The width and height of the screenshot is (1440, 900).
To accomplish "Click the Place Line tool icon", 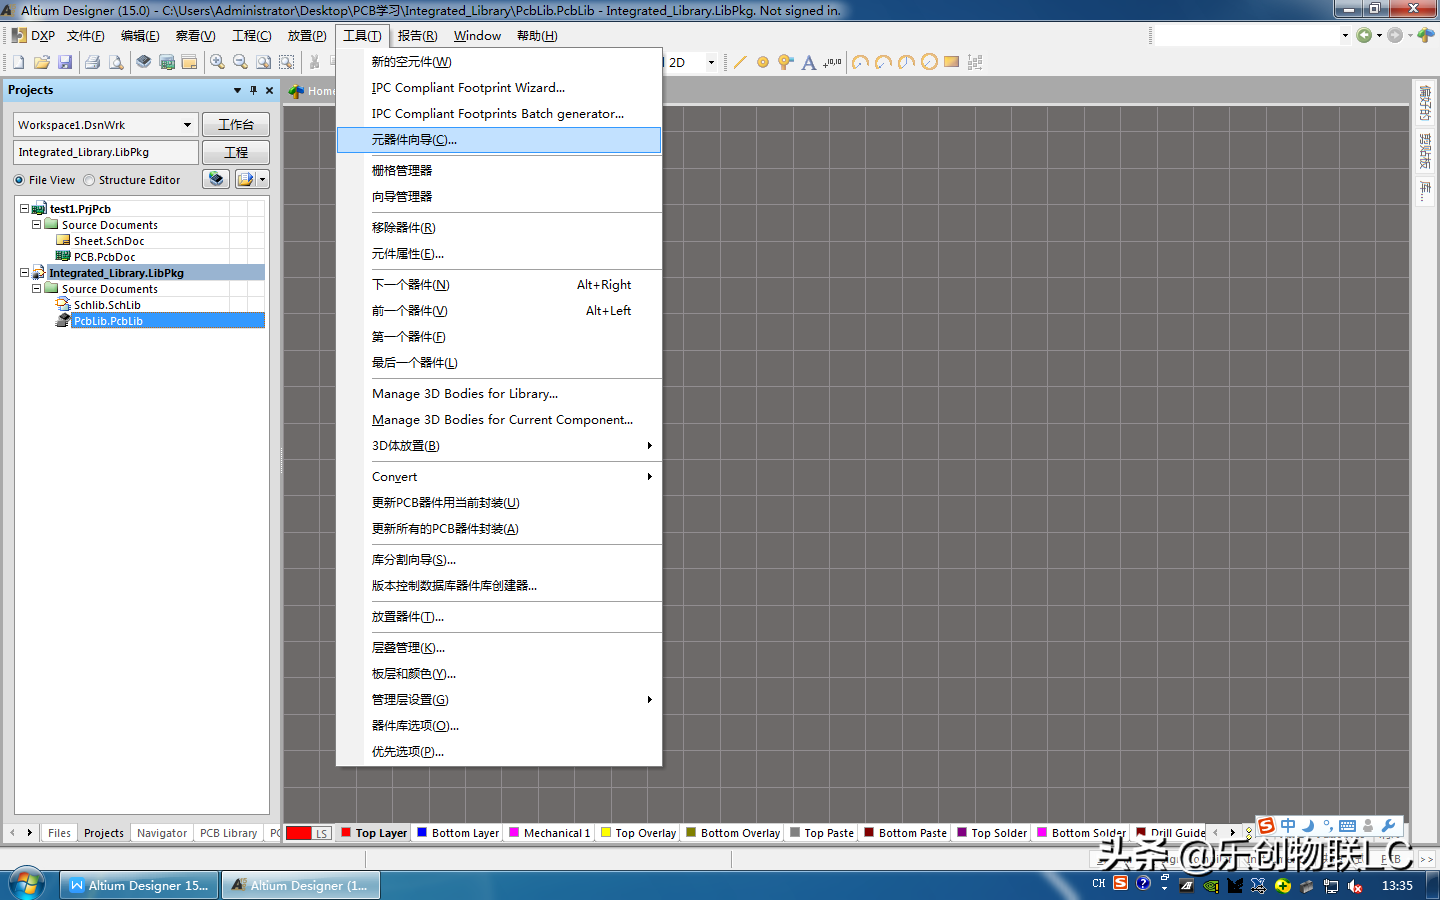I will point(740,62).
